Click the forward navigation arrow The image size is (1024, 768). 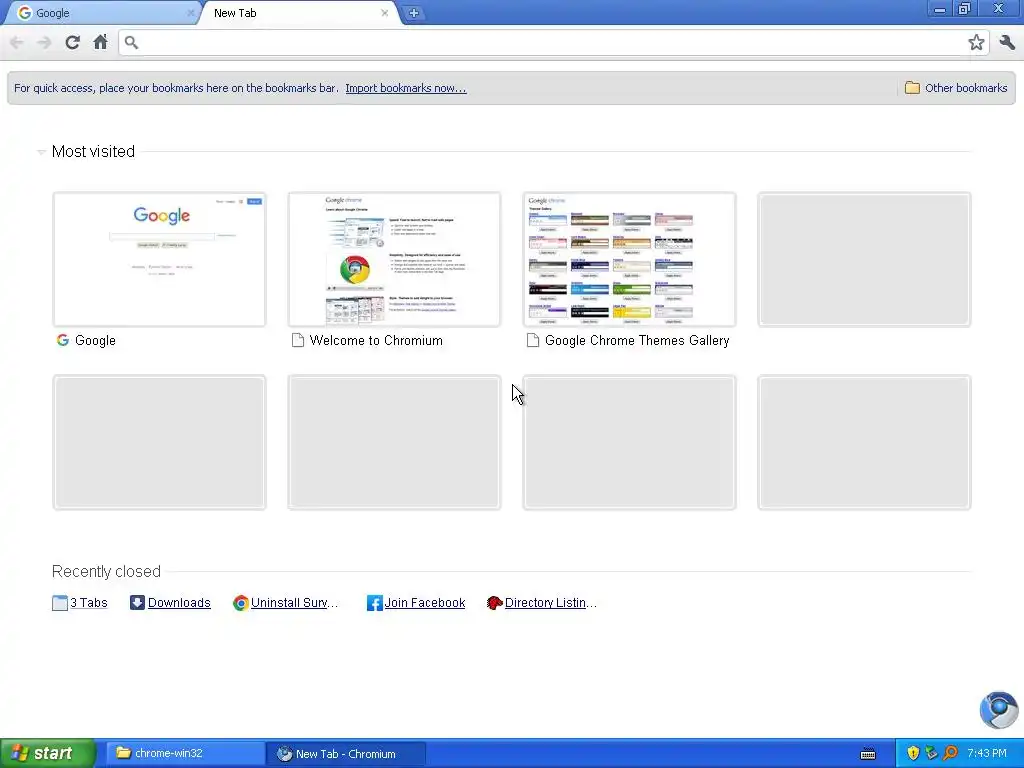[44, 42]
